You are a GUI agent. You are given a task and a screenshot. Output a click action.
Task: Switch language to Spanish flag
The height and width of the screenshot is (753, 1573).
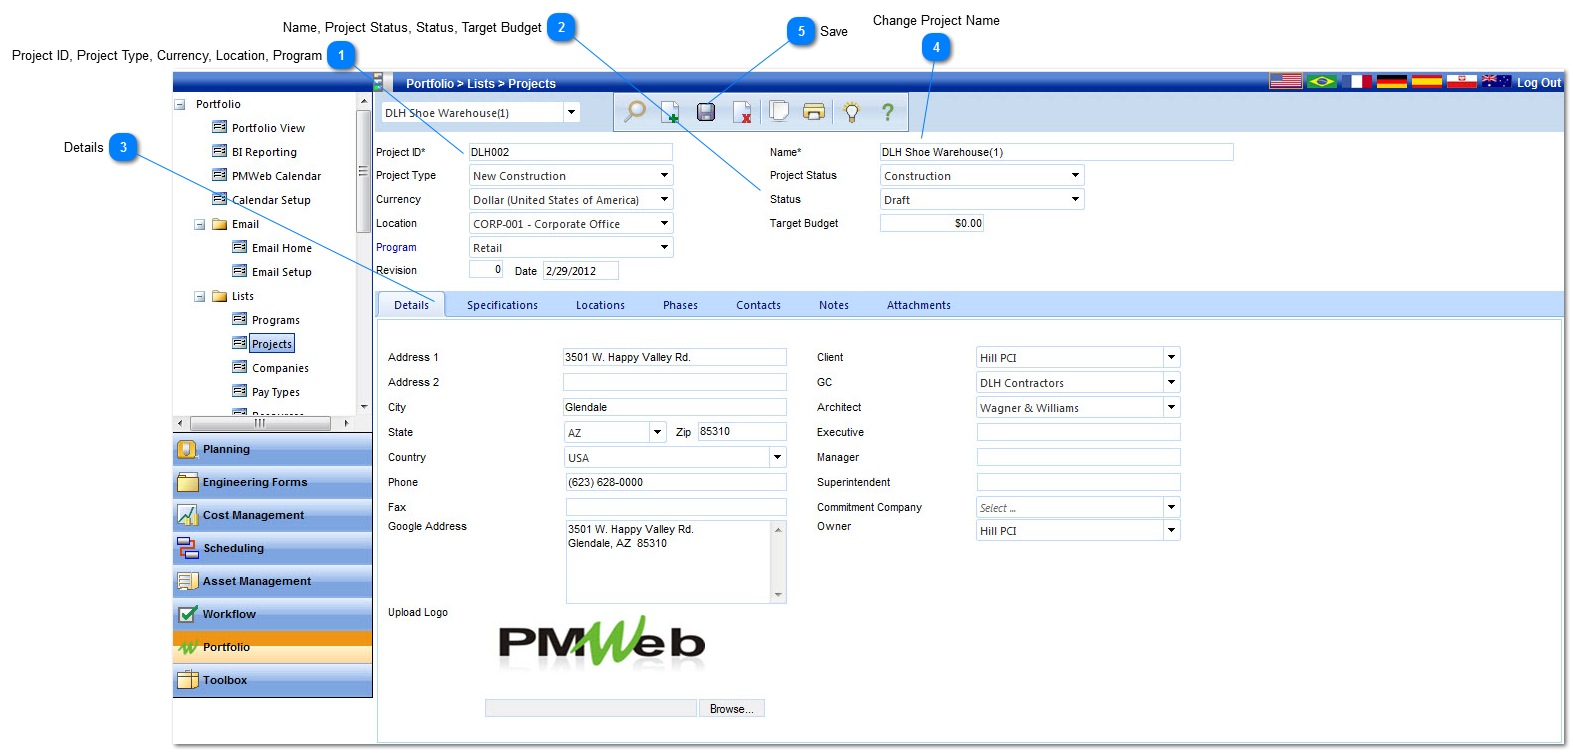point(1427,81)
